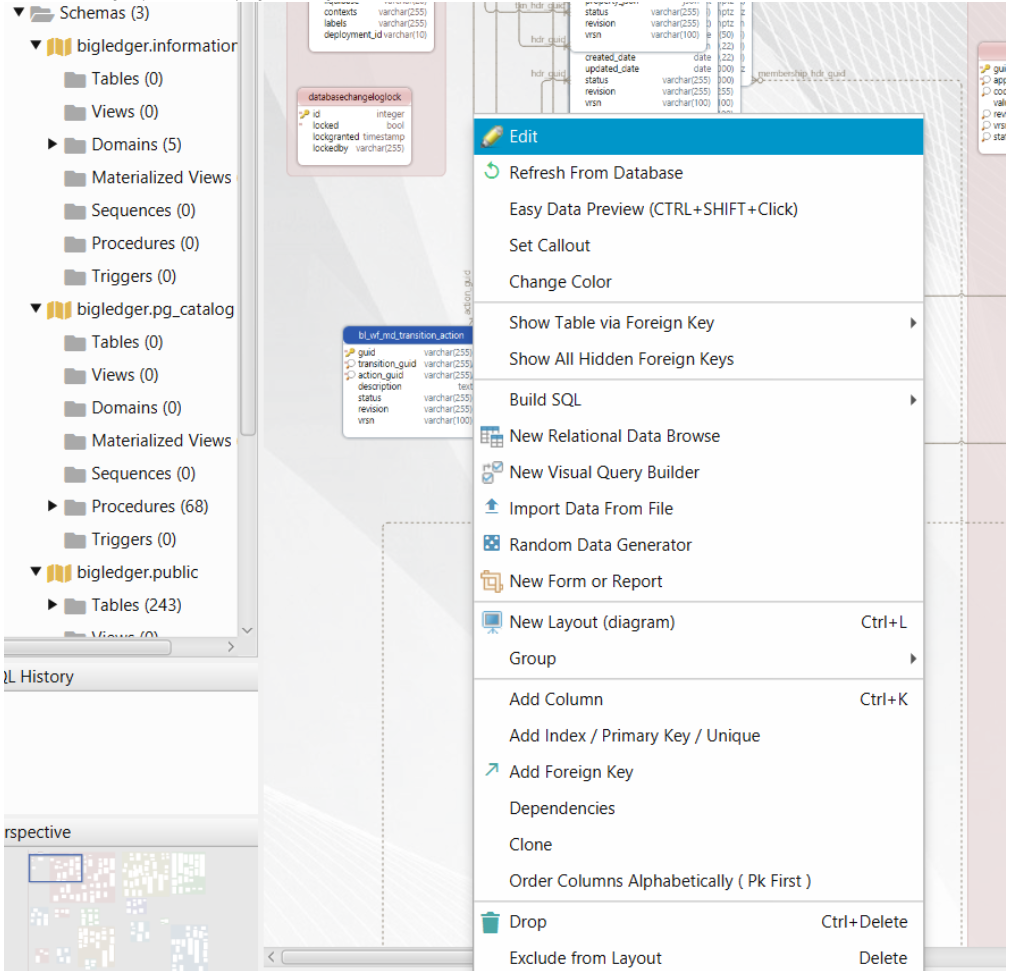The width and height of the screenshot is (1012, 978).
Task: Click the New Relational Data Browse icon
Action: tap(491, 436)
